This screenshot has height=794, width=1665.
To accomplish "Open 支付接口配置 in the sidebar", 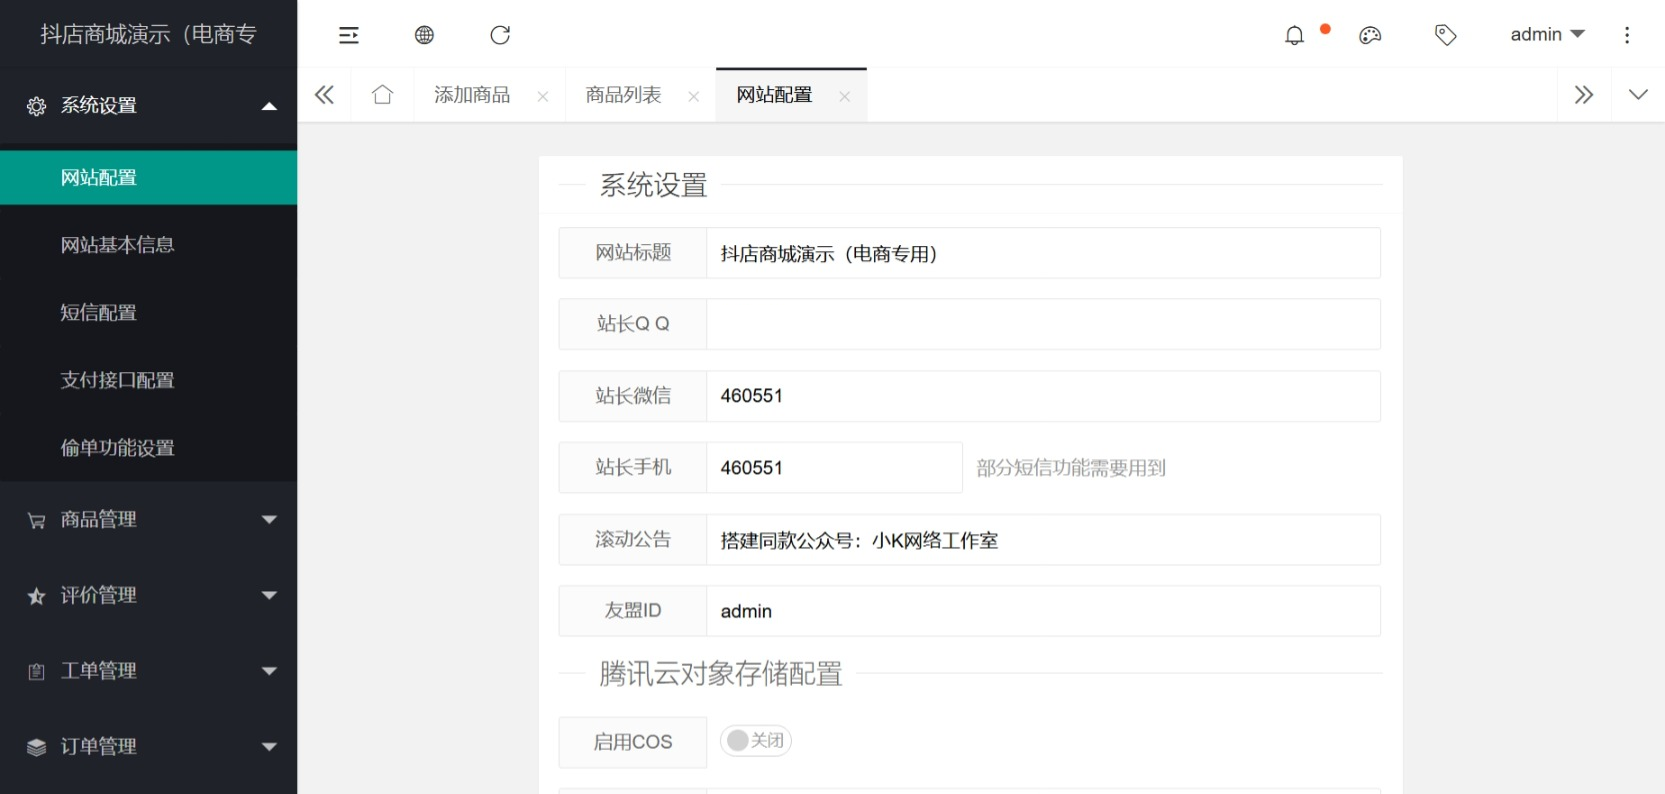I will point(118,380).
